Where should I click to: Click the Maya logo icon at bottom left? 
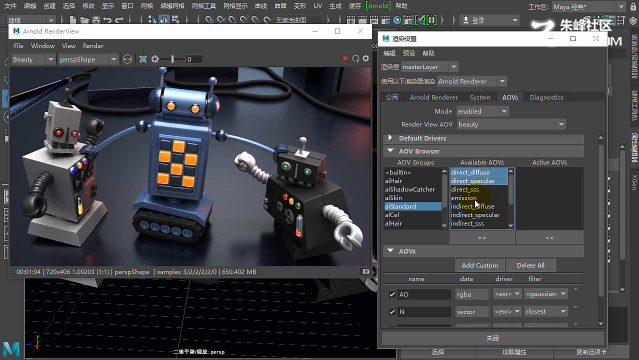[x=11, y=349]
